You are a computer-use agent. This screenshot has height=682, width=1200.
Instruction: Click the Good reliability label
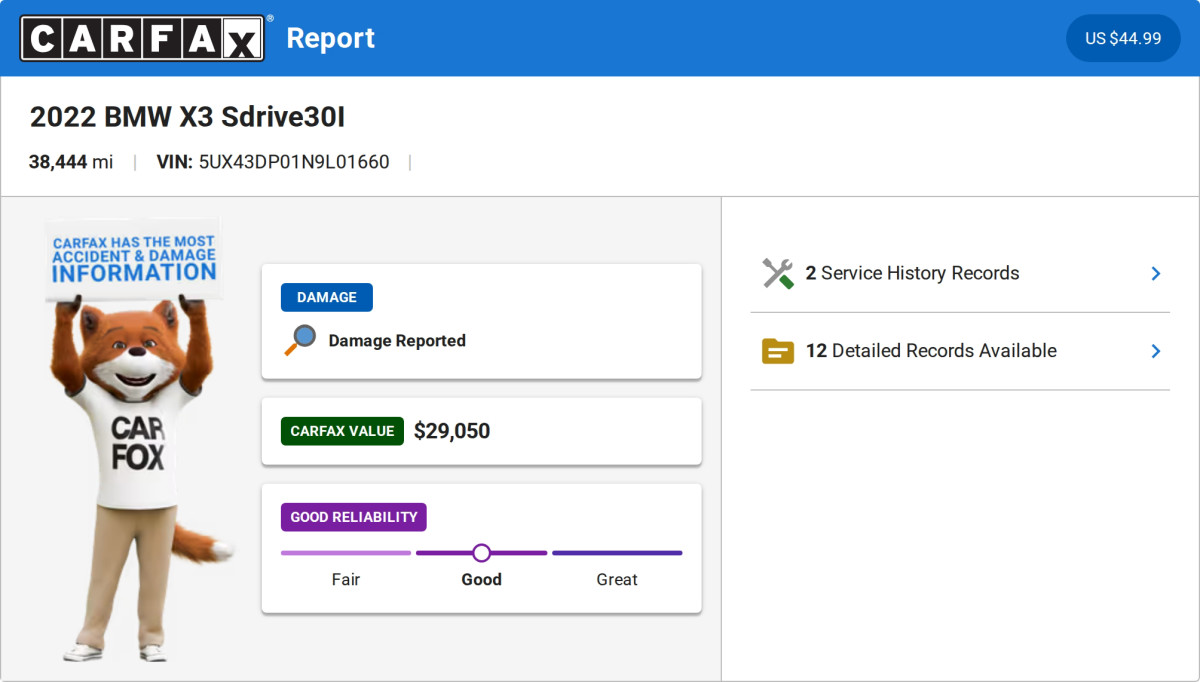click(481, 580)
